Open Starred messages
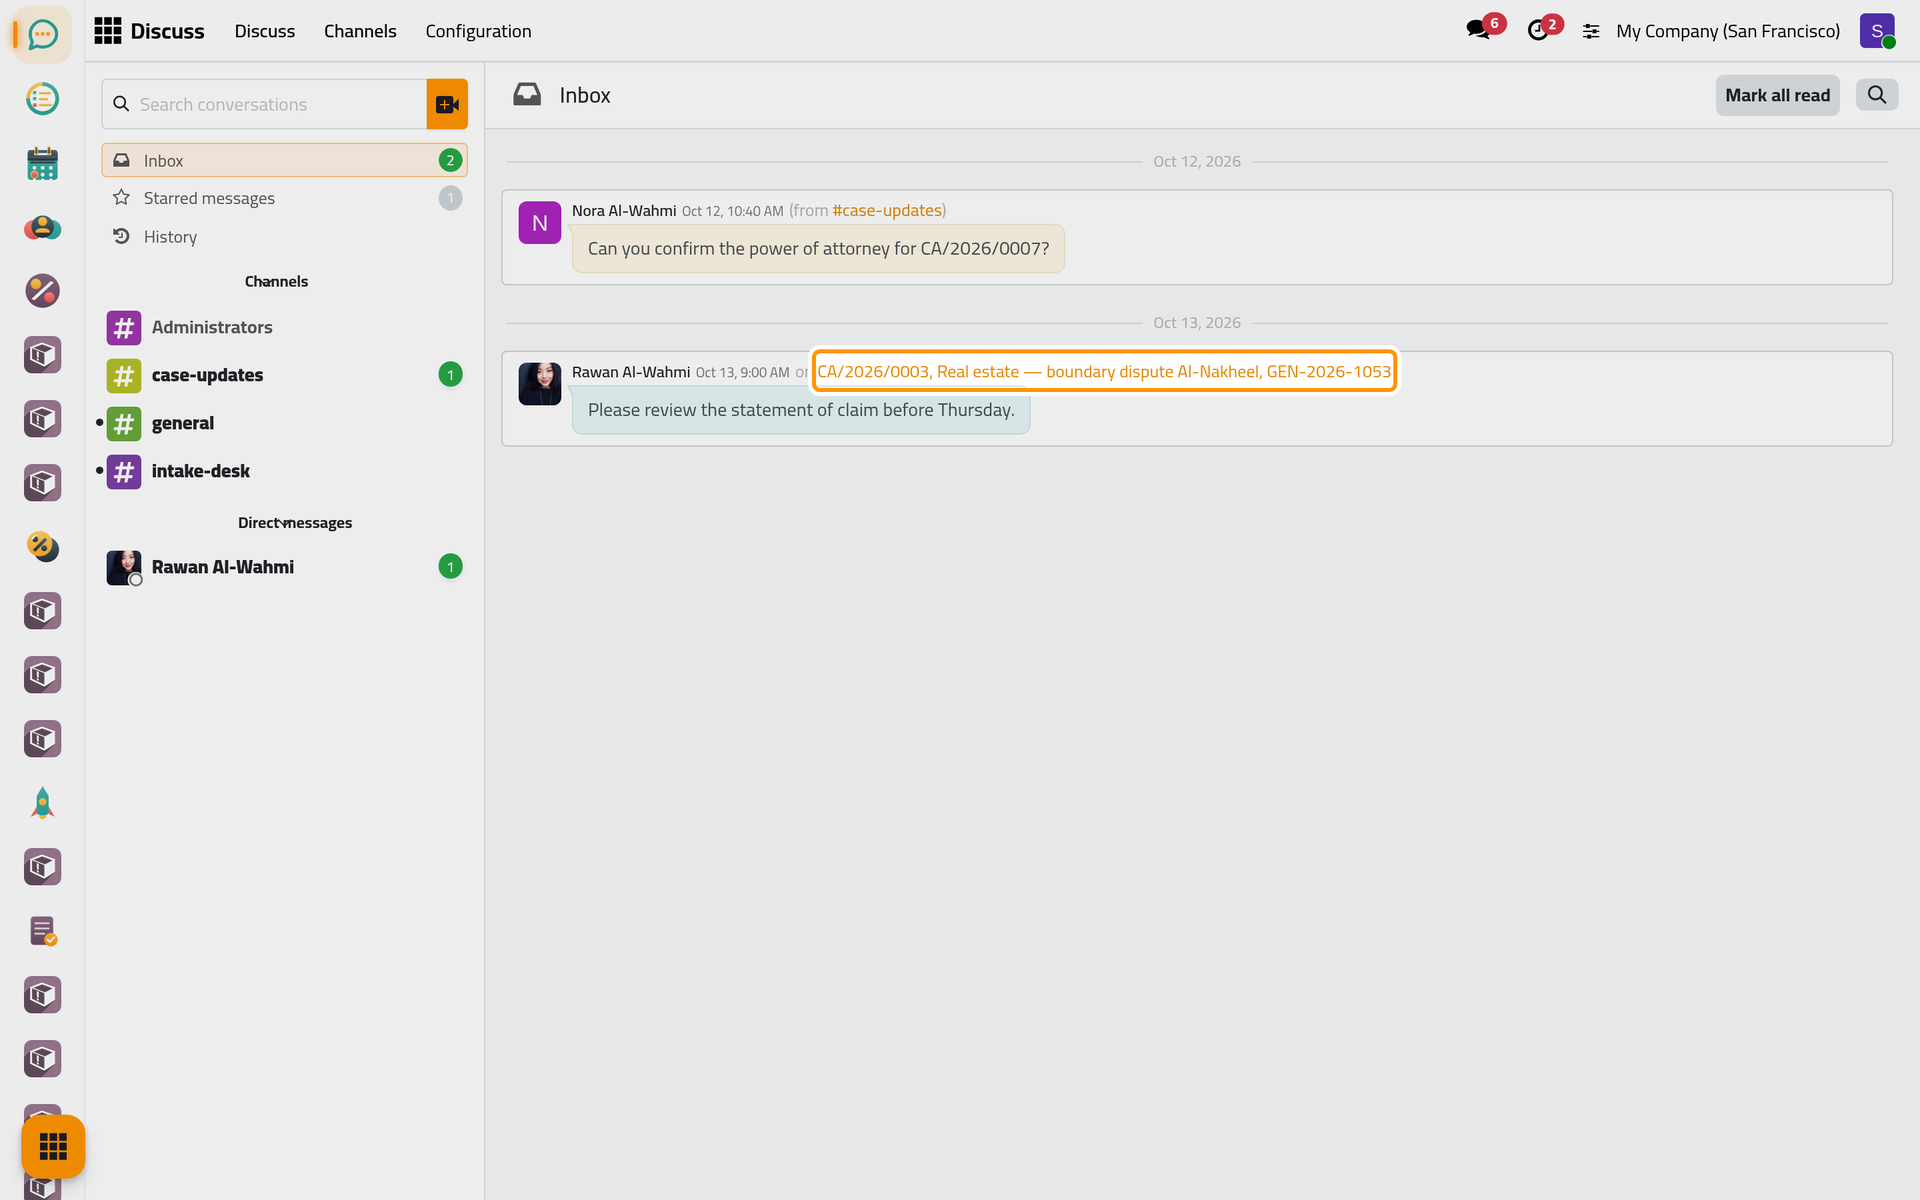The height and width of the screenshot is (1200, 1920). (x=284, y=198)
